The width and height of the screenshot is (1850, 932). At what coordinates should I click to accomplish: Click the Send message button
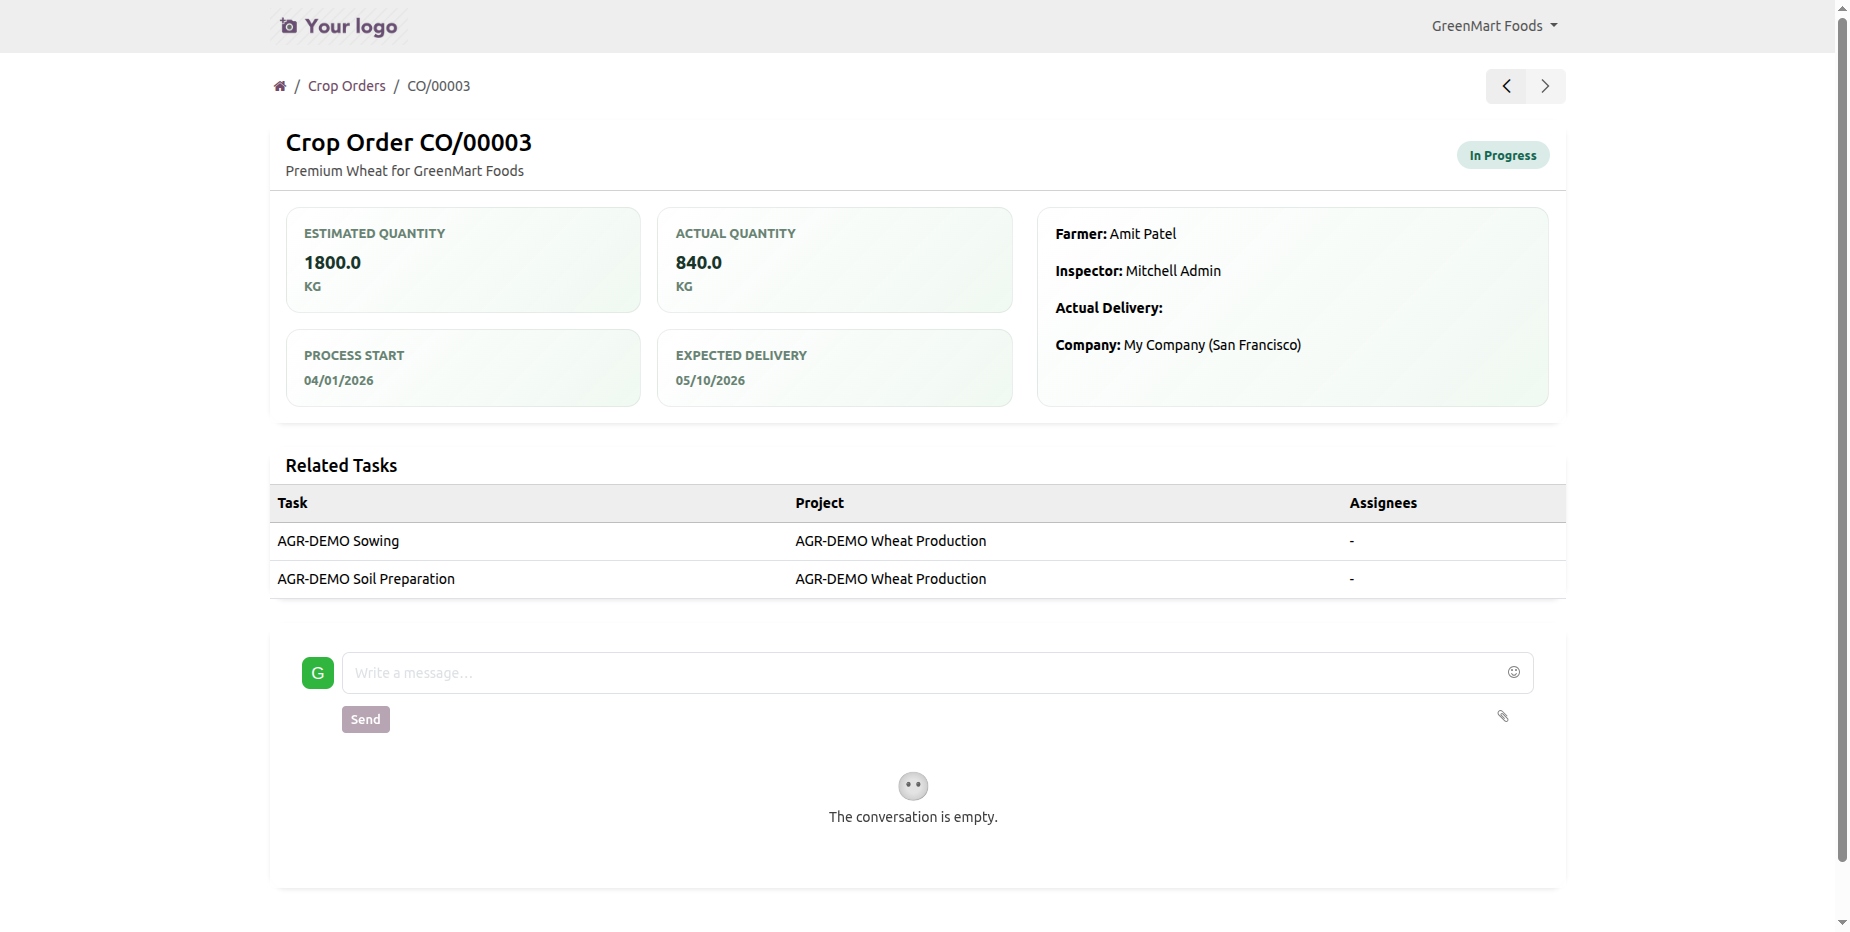(x=366, y=719)
